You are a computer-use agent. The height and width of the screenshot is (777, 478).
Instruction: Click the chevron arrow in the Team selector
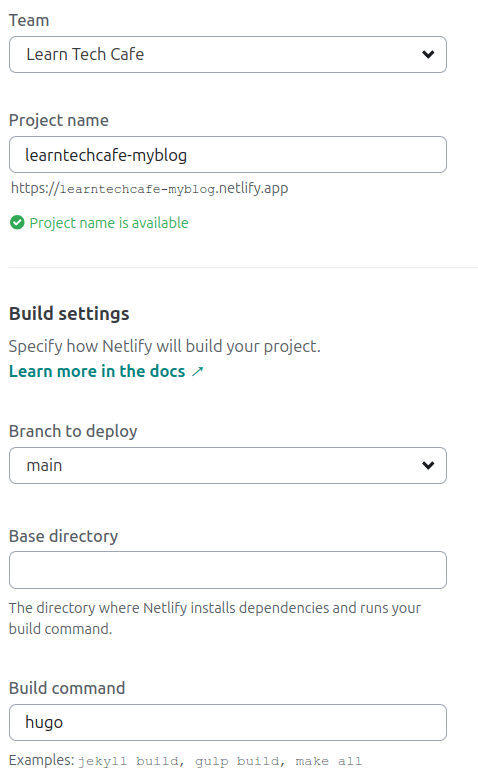428,55
